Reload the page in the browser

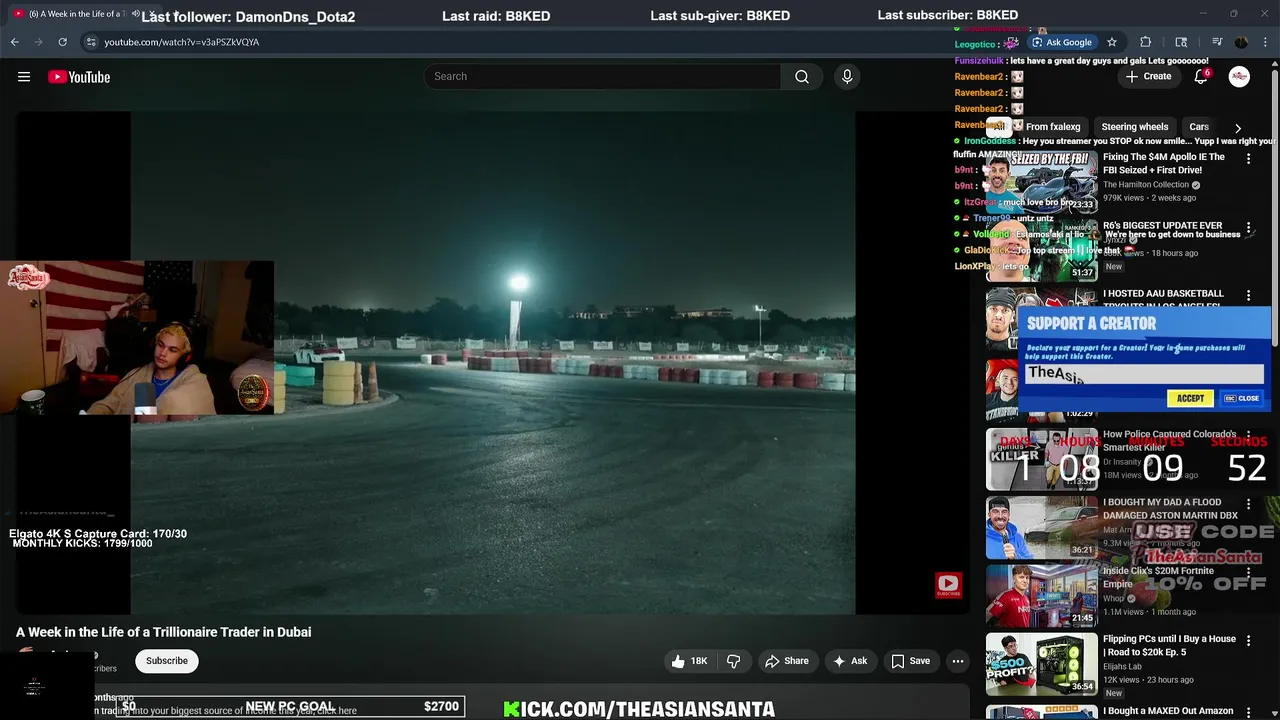[x=62, y=42]
